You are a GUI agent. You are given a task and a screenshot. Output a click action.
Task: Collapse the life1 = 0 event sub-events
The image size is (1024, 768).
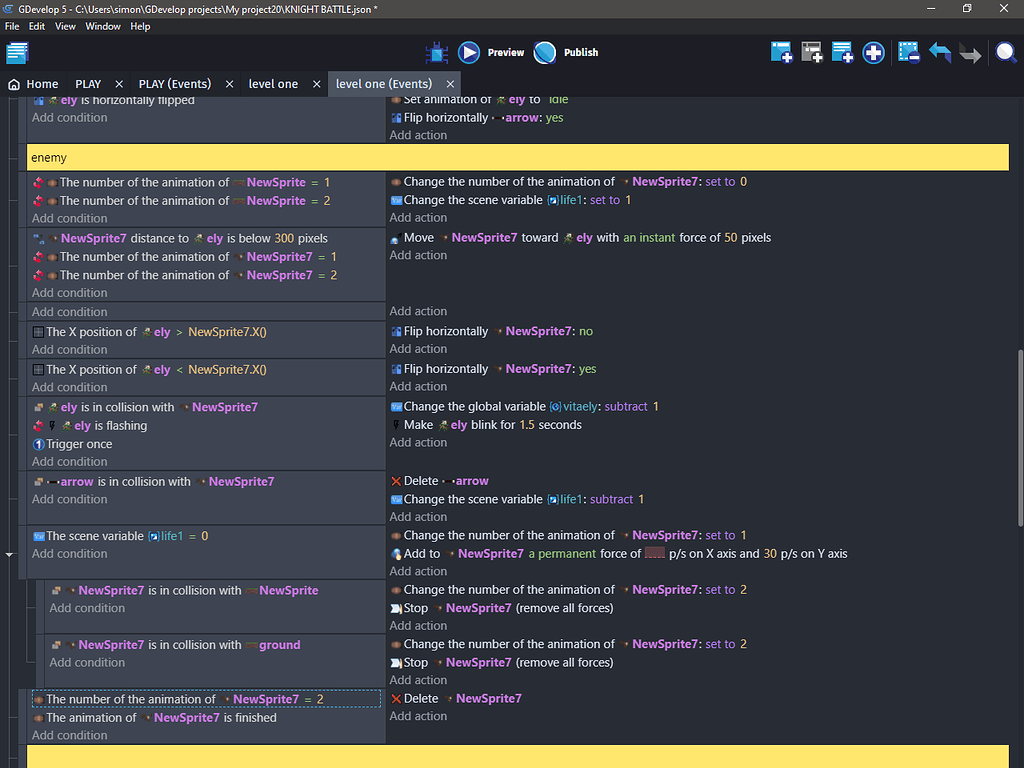point(10,553)
